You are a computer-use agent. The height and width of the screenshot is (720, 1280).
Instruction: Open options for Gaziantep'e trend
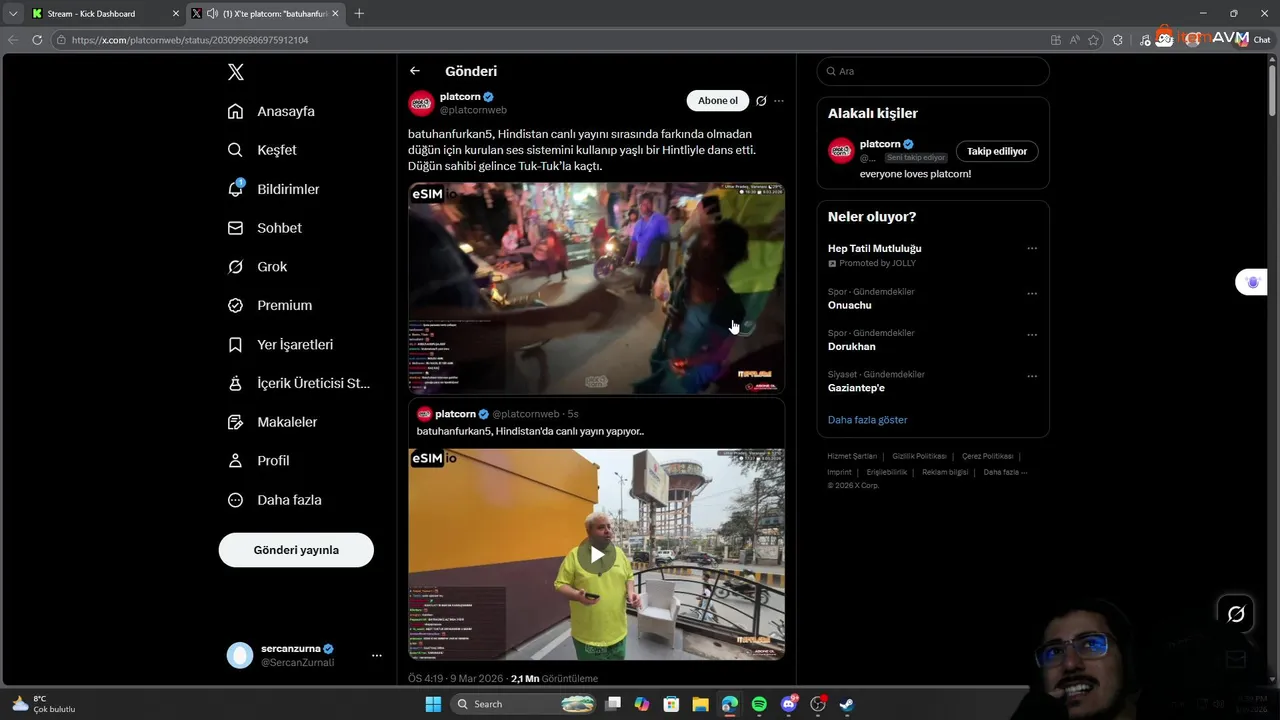[x=1032, y=377]
